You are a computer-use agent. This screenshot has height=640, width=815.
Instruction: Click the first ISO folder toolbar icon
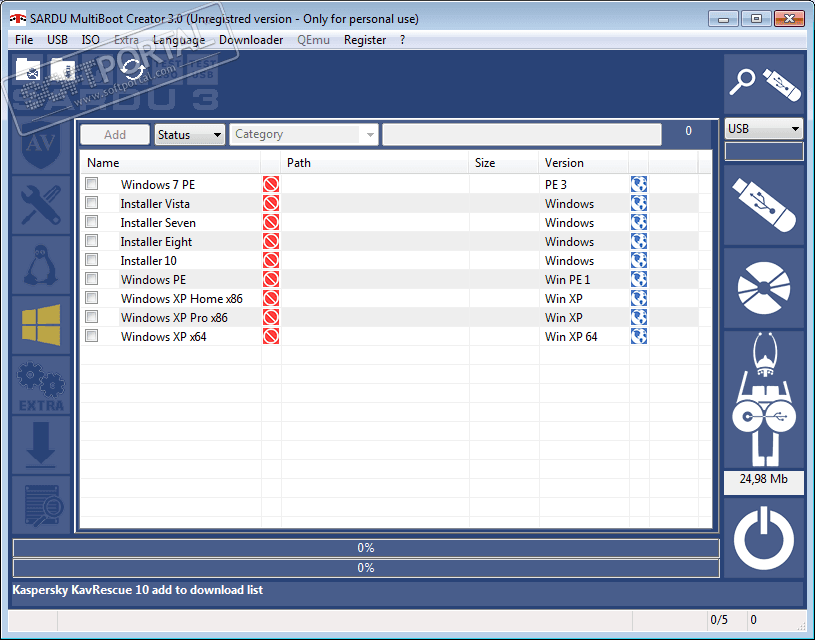click(28, 69)
